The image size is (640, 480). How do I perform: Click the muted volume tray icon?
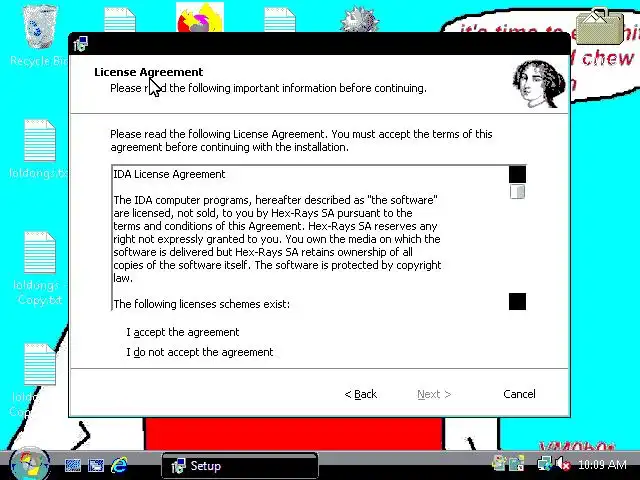coord(564,464)
